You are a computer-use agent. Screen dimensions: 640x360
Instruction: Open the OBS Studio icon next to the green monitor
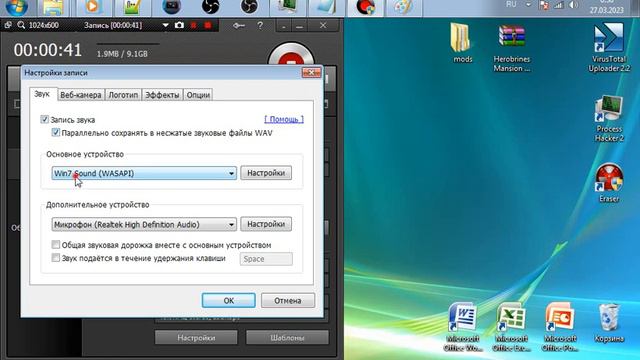[249, 7]
